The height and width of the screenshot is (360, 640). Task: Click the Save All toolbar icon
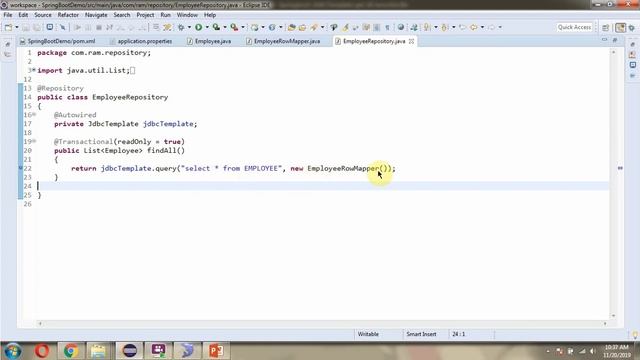click(x=37, y=27)
